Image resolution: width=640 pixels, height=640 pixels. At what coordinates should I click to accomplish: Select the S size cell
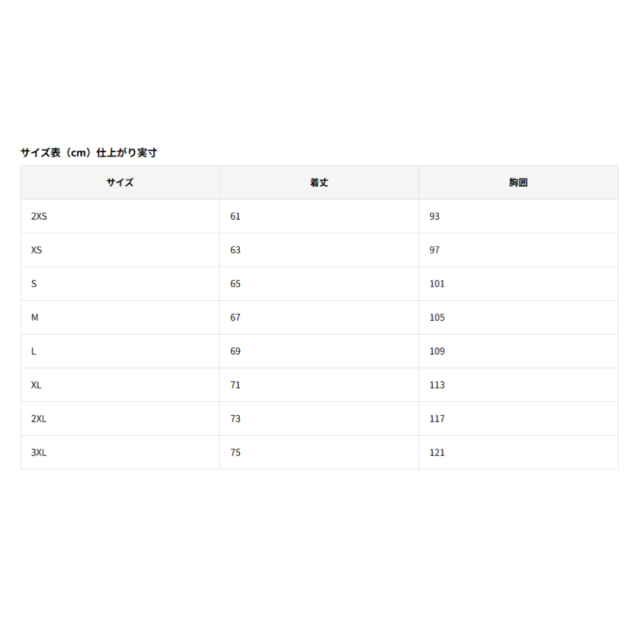[120, 284]
